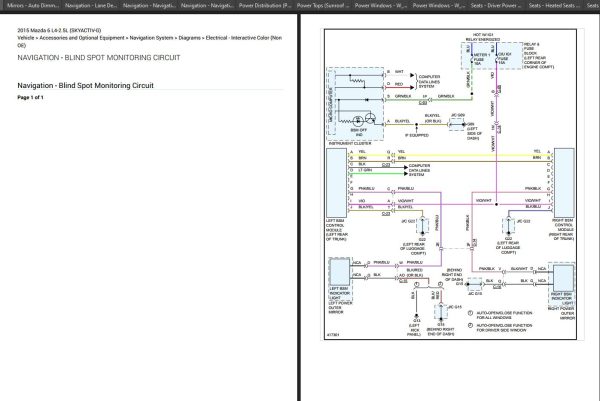Click the BSM OFF IND lamp symbol
The image size is (600, 401).
(x=358, y=121)
